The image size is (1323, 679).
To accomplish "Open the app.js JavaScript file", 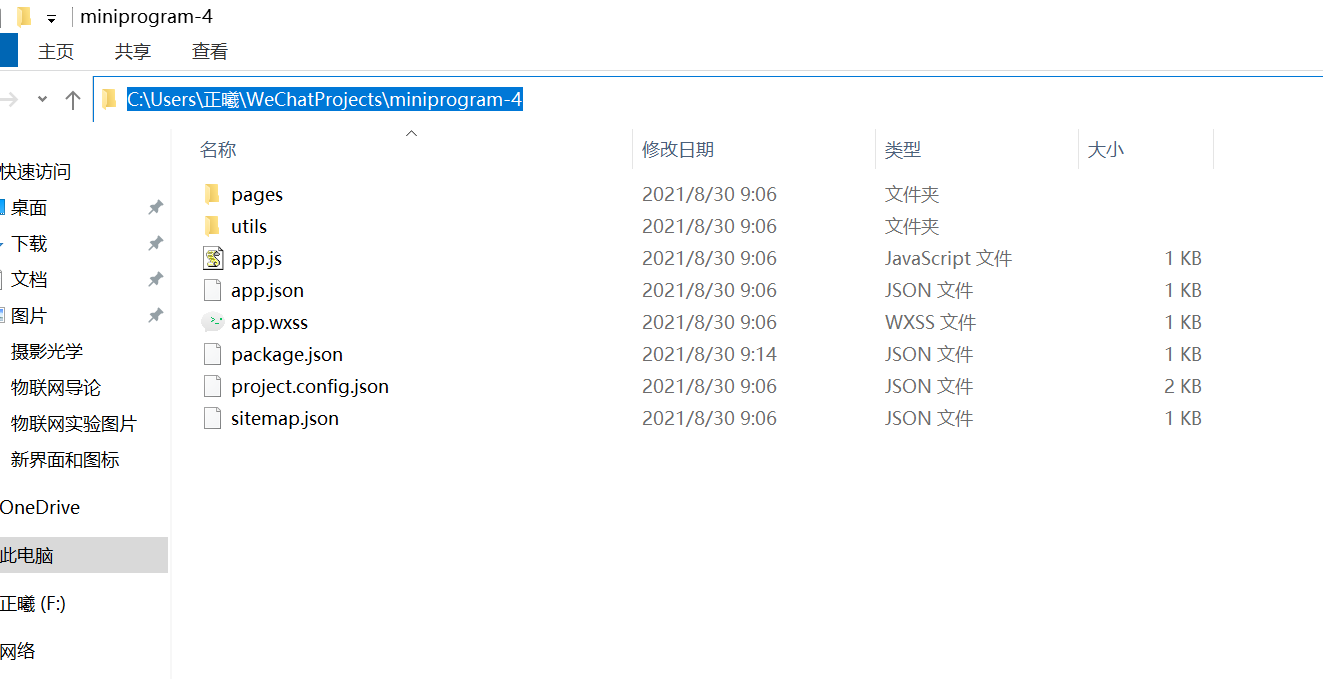I will [256, 258].
